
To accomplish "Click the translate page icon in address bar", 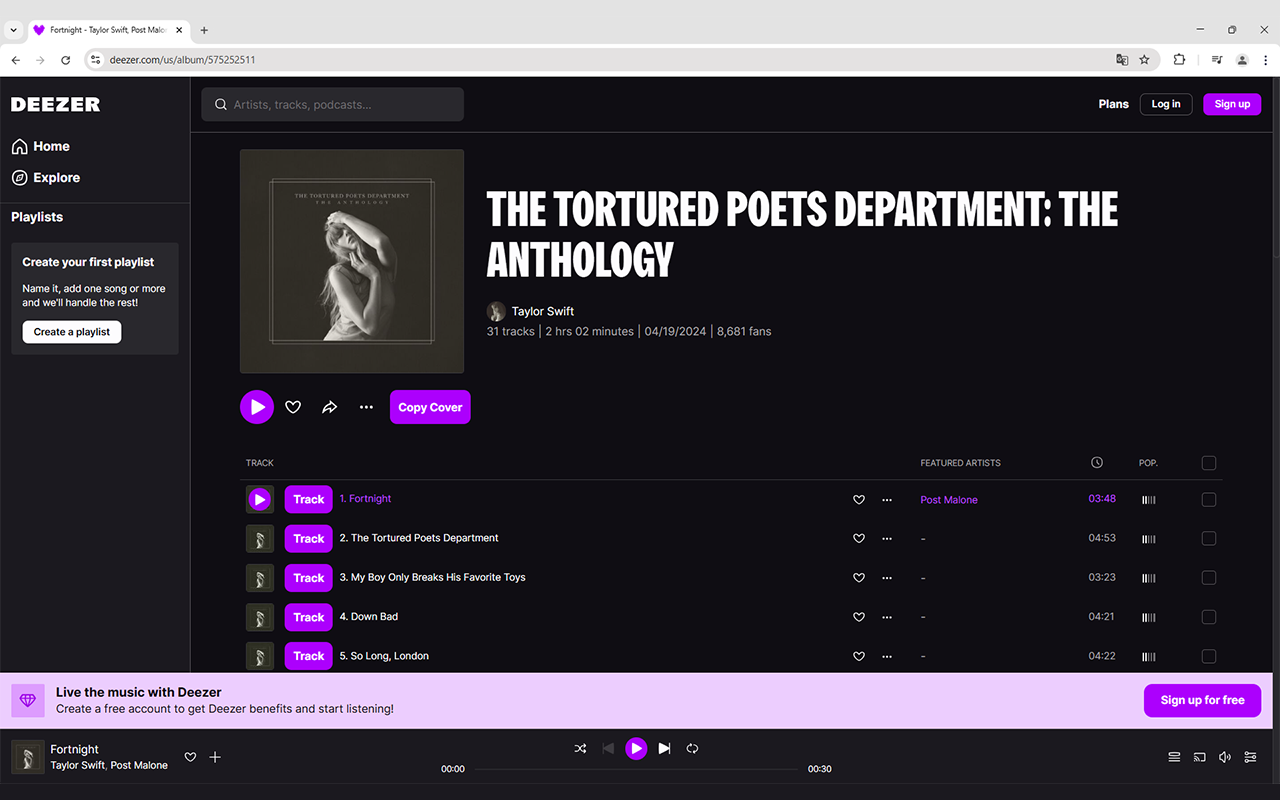I will coord(1122,60).
